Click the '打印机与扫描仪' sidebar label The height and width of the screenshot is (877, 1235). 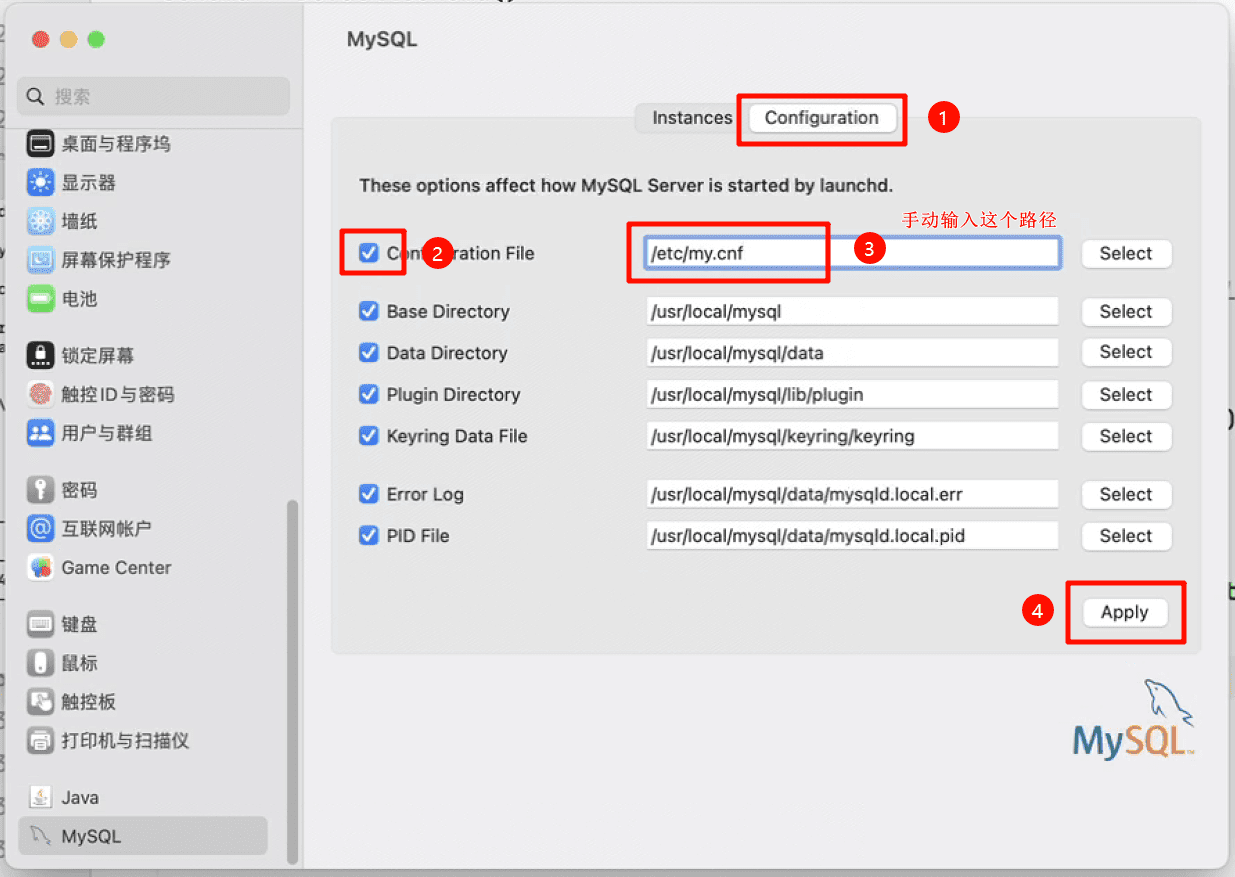125,741
